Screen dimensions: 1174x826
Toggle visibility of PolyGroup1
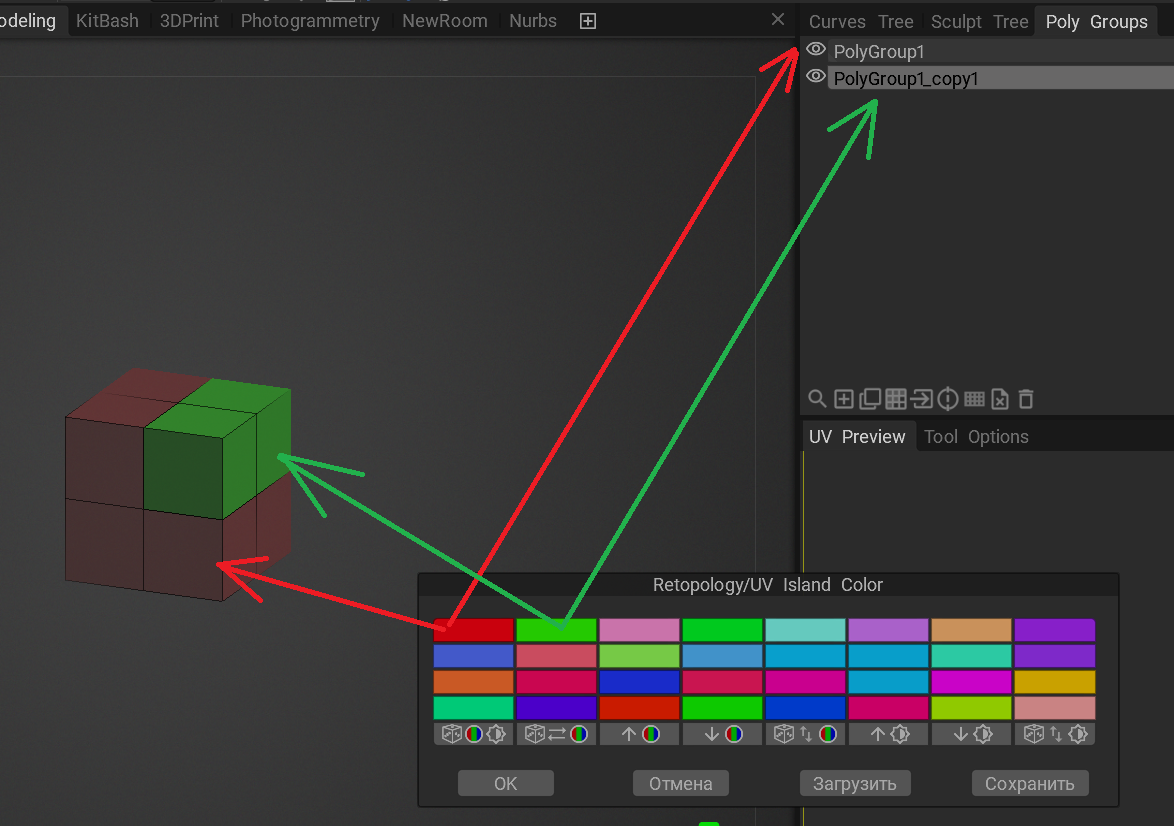(x=815, y=49)
